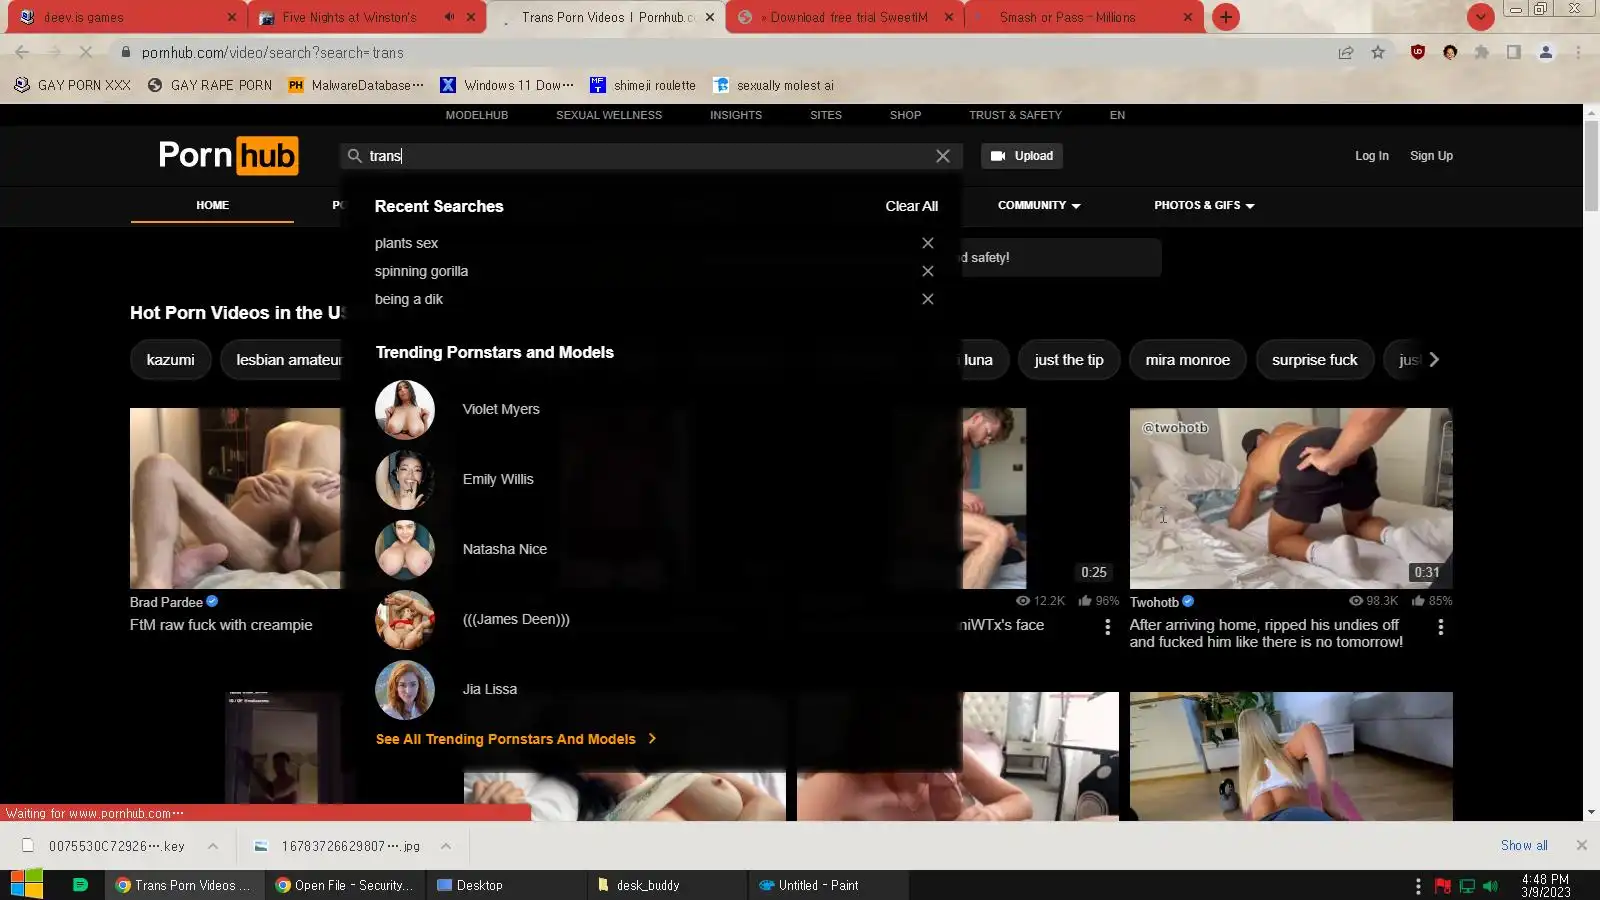The width and height of the screenshot is (1600, 900).
Task: Click the Upload button
Action: coord(1022,156)
